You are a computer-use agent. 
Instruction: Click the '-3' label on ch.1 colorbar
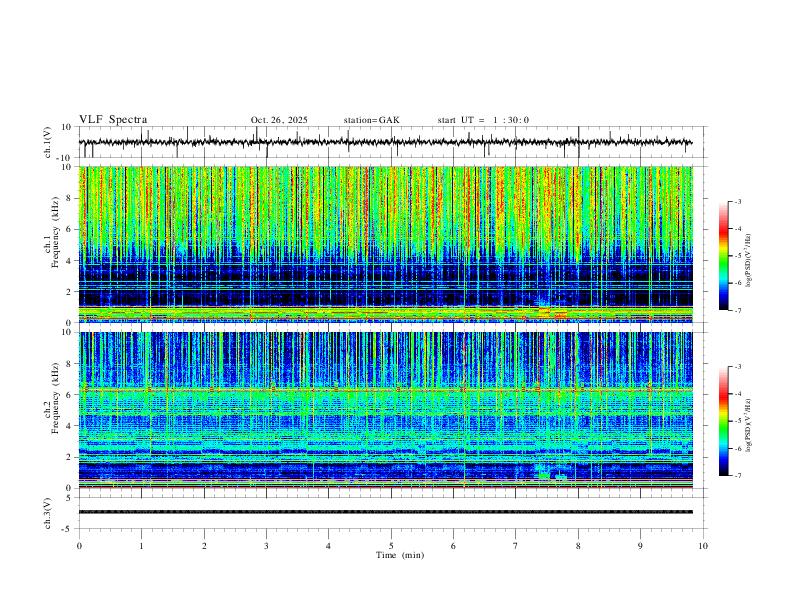(x=737, y=201)
